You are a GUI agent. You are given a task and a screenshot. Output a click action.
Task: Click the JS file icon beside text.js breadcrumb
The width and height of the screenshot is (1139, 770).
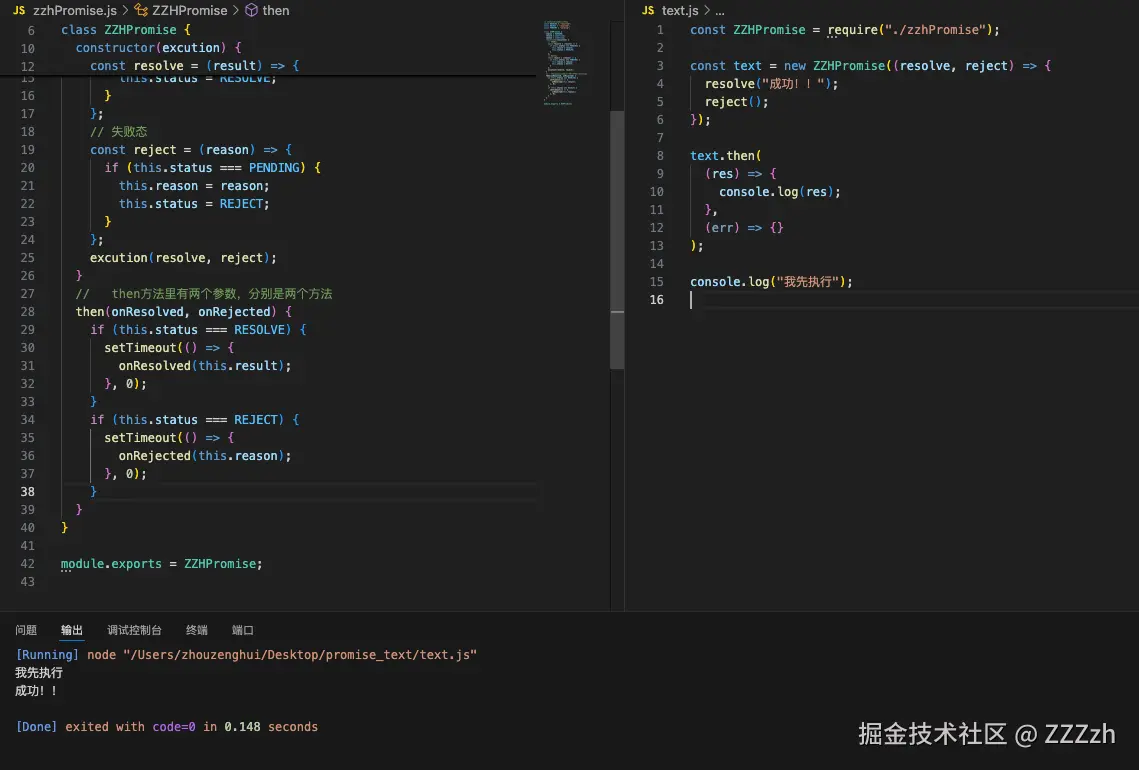[x=648, y=10]
